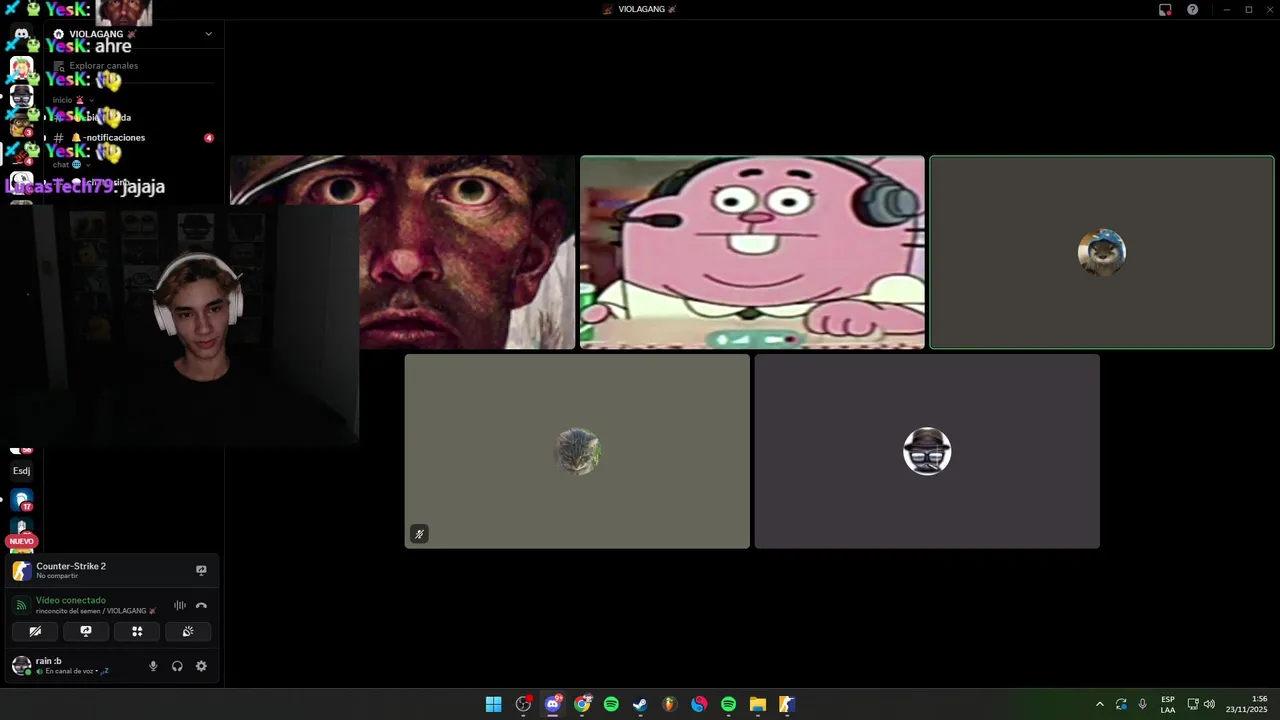The width and height of the screenshot is (1280, 720).
Task: Open Discord from the taskbar
Action: point(552,704)
